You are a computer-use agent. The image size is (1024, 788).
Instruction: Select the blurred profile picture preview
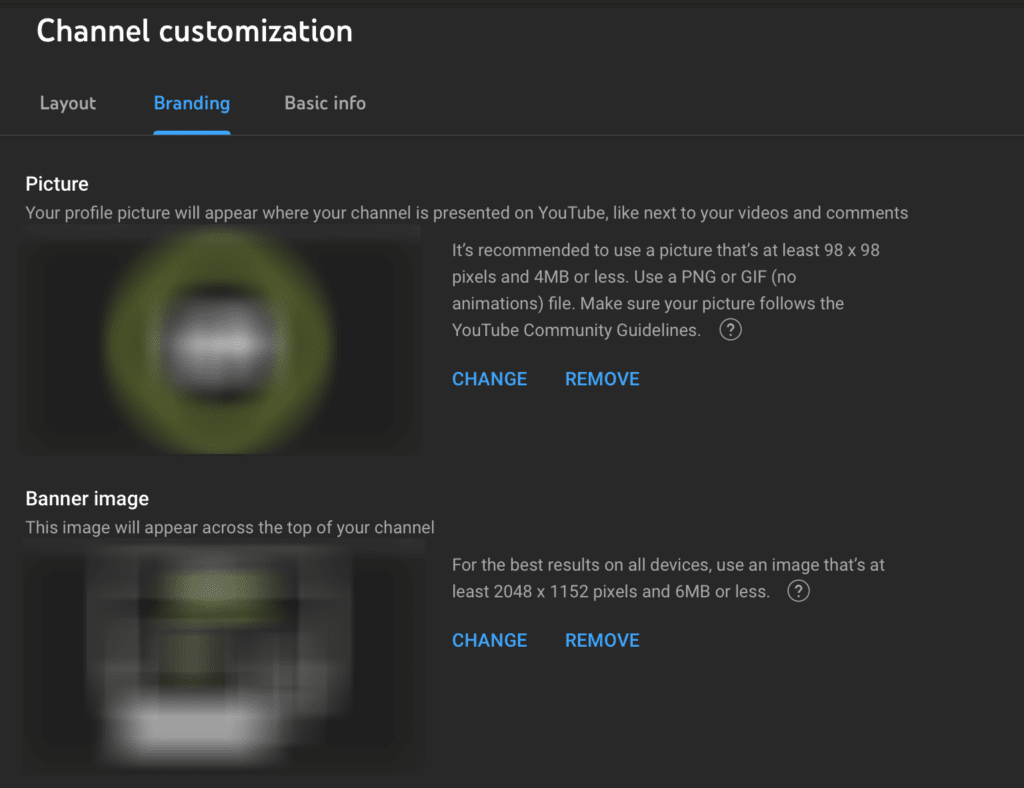[220, 340]
